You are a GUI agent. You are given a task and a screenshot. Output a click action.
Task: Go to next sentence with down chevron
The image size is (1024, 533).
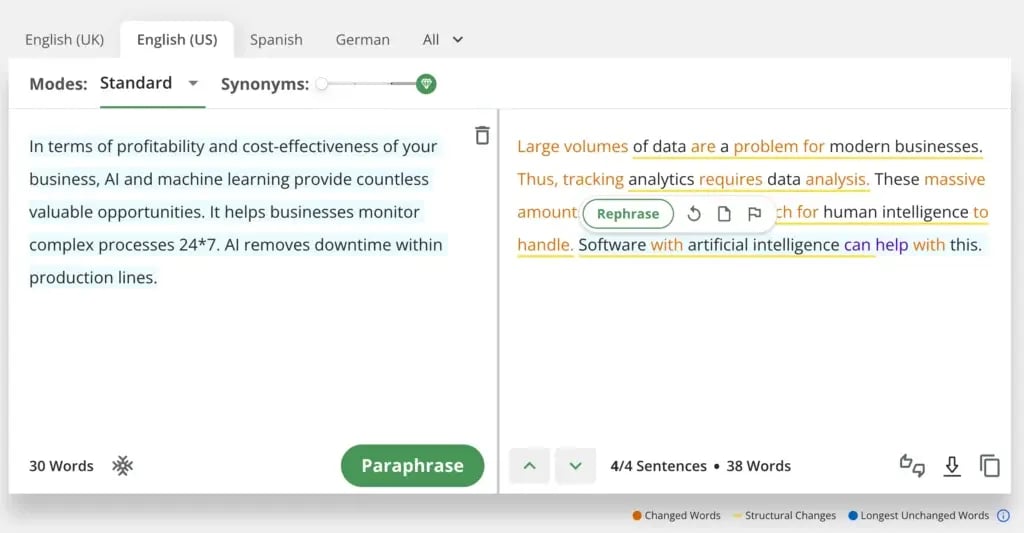(575, 466)
